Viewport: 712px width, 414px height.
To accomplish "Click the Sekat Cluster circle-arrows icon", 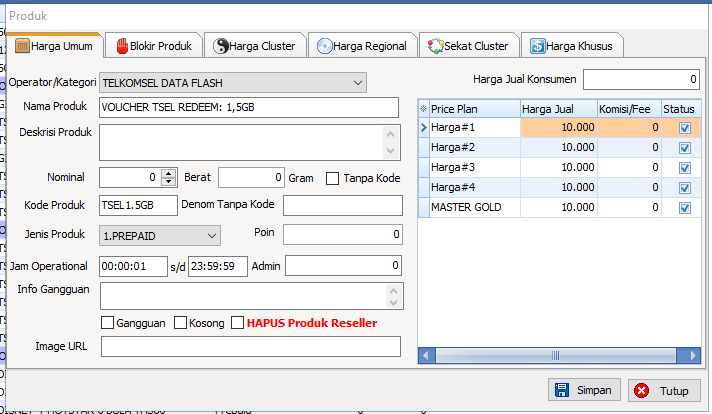I will coord(435,46).
